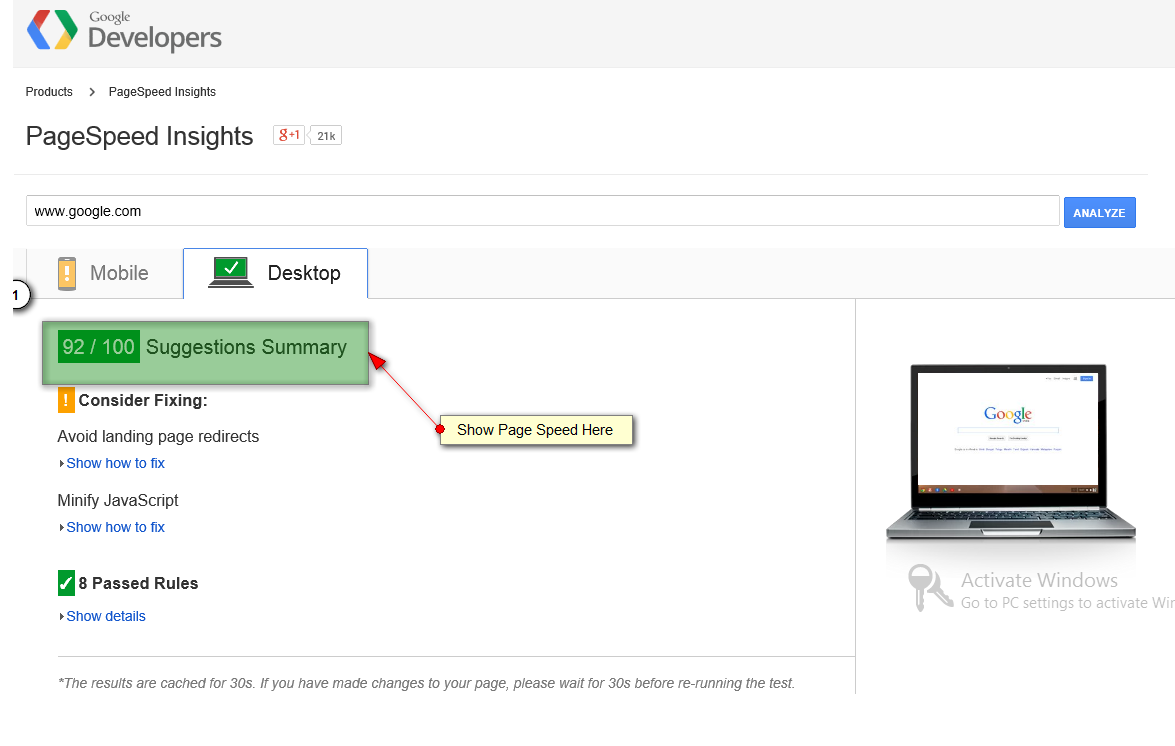The height and width of the screenshot is (746, 1175).
Task: Click the PageSpeed Insights page title
Action: point(139,136)
